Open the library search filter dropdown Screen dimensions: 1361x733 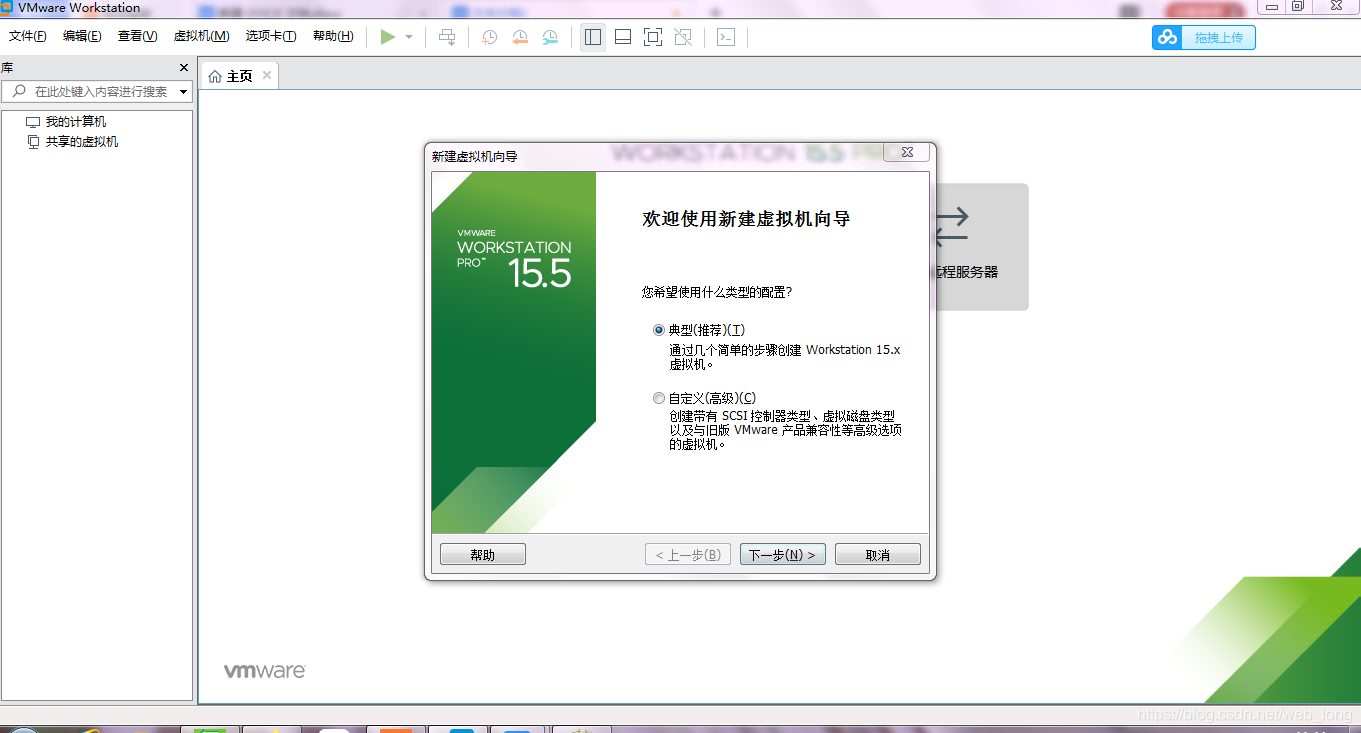(184, 91)
